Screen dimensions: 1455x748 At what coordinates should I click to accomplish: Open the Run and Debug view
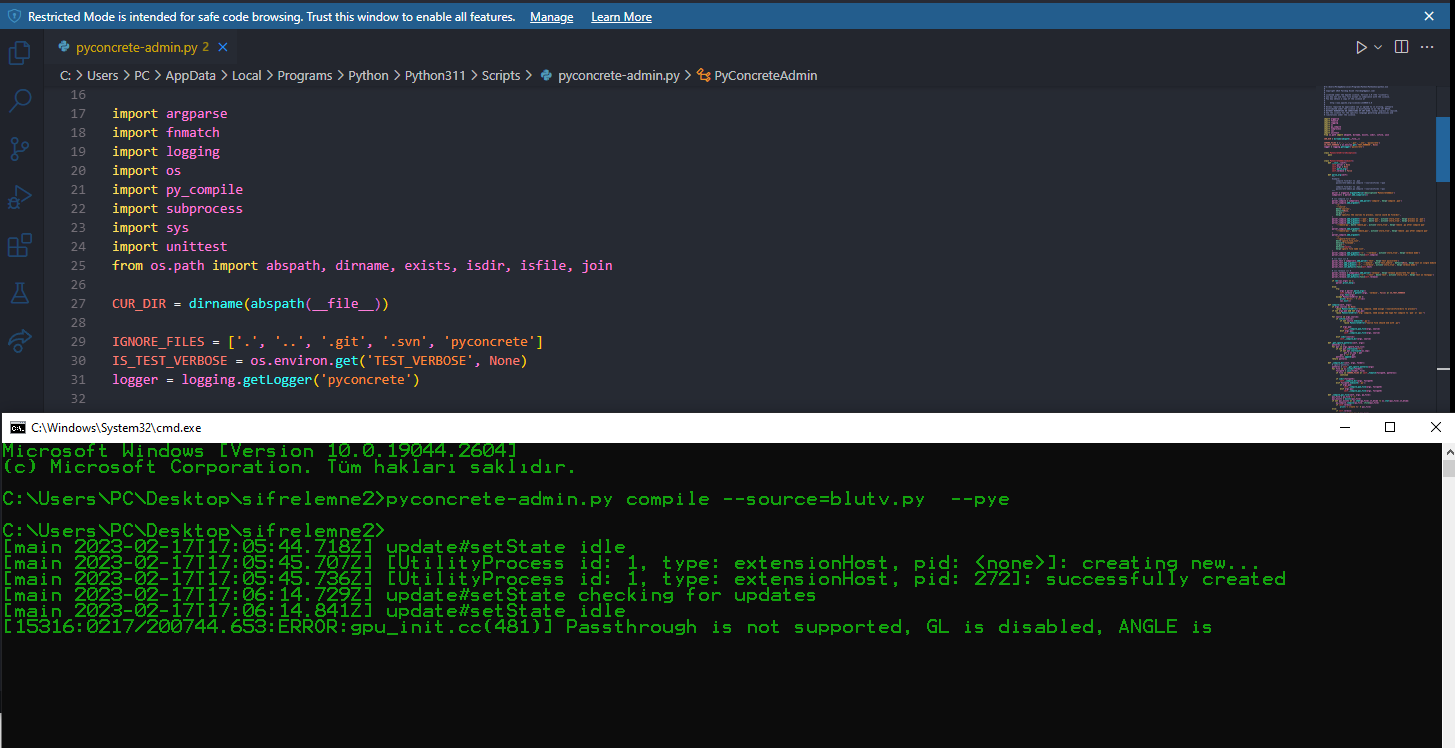pyautogui.click(x=18, y=196)
